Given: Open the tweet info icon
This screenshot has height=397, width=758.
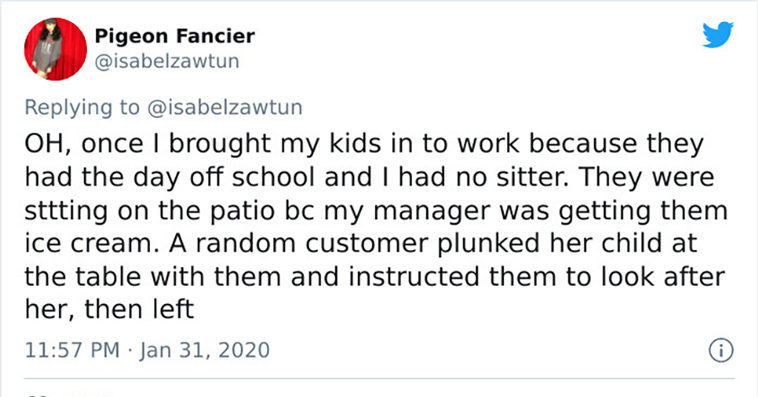Looking at the screenshot, I should pos(721,350).
